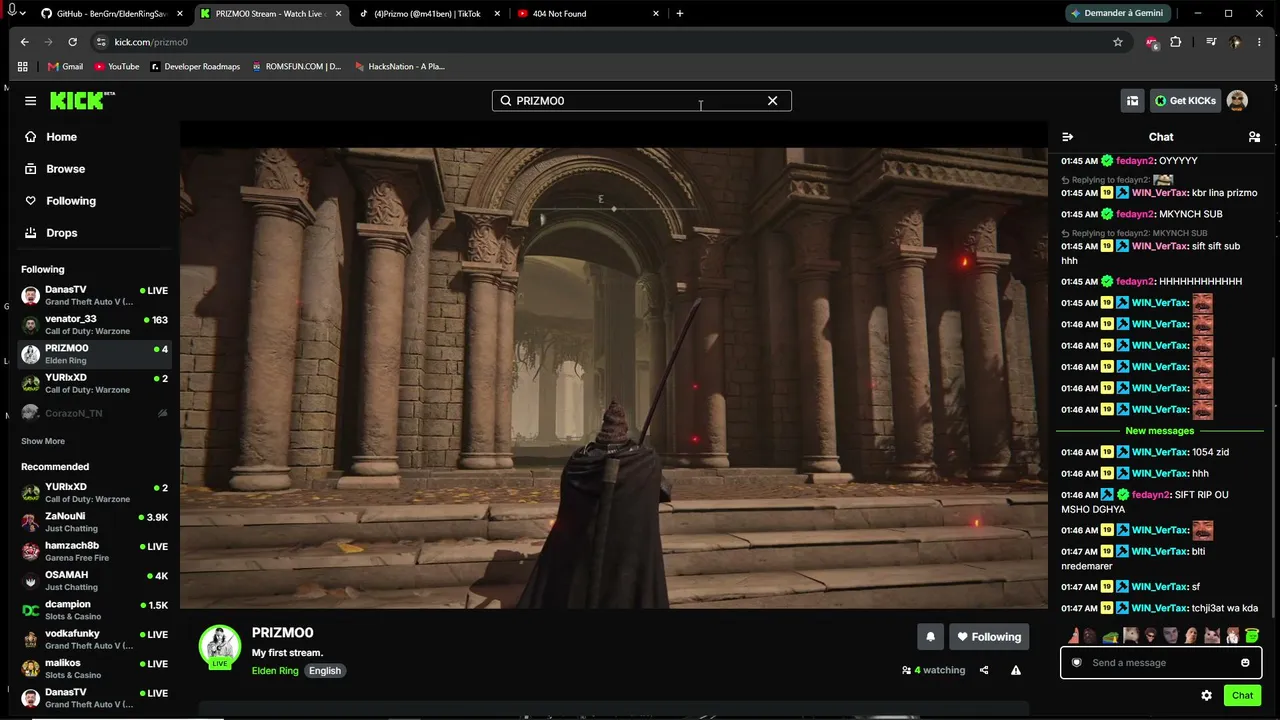This screenshot has height=720, width=1280.
Task: Send message with the green Chat button
Action: coord(1242,695)
